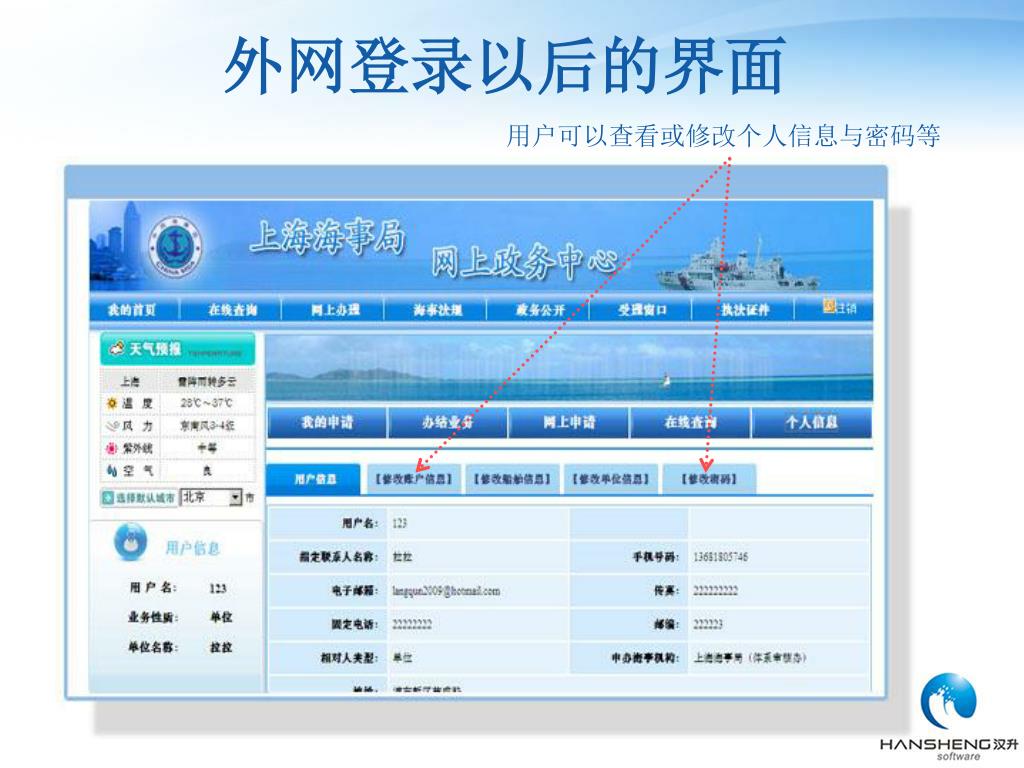The image size is (1024, 768).
Task: Open 执法证件 in the top navigation
Action: click(745, 310)
